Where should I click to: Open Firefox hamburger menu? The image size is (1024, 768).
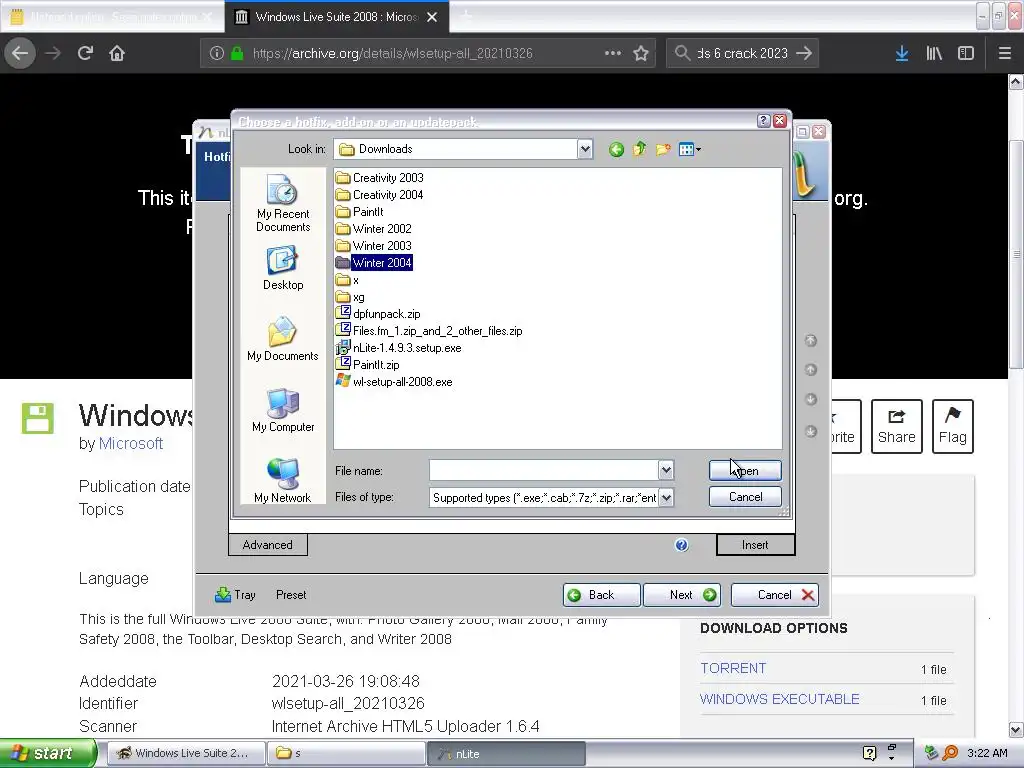[x=1004, y=53]
